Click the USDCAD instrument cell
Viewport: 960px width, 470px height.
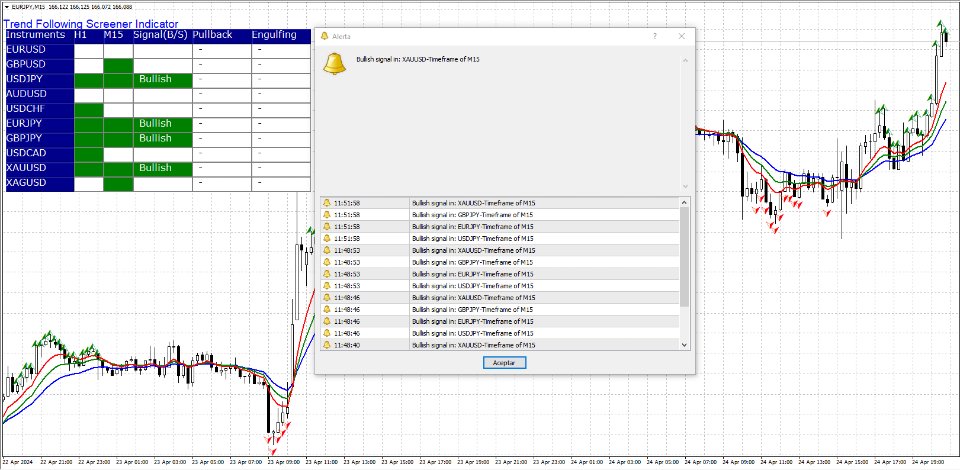40,153
